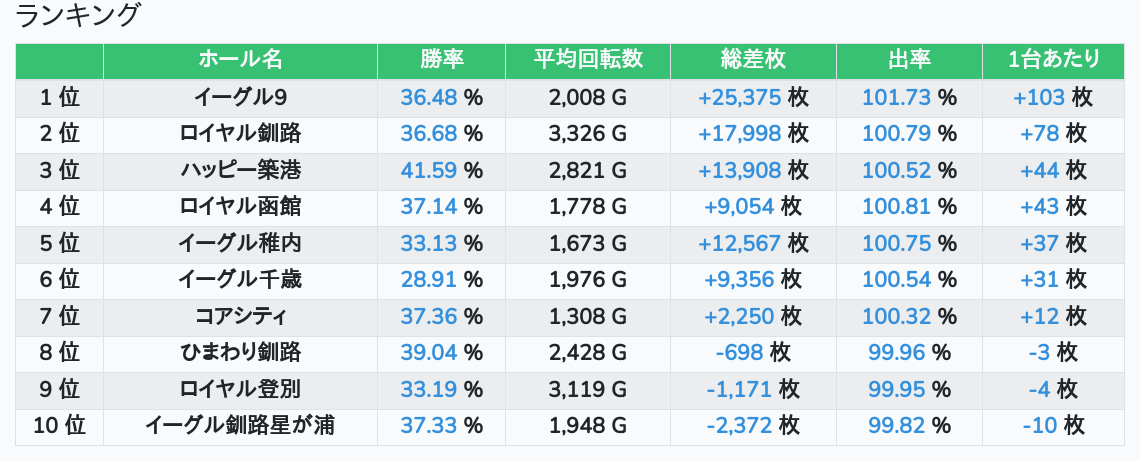This screenshot has width=1140, height=462.
Task: Click the 出率 column header
Action: coord(909,60)
